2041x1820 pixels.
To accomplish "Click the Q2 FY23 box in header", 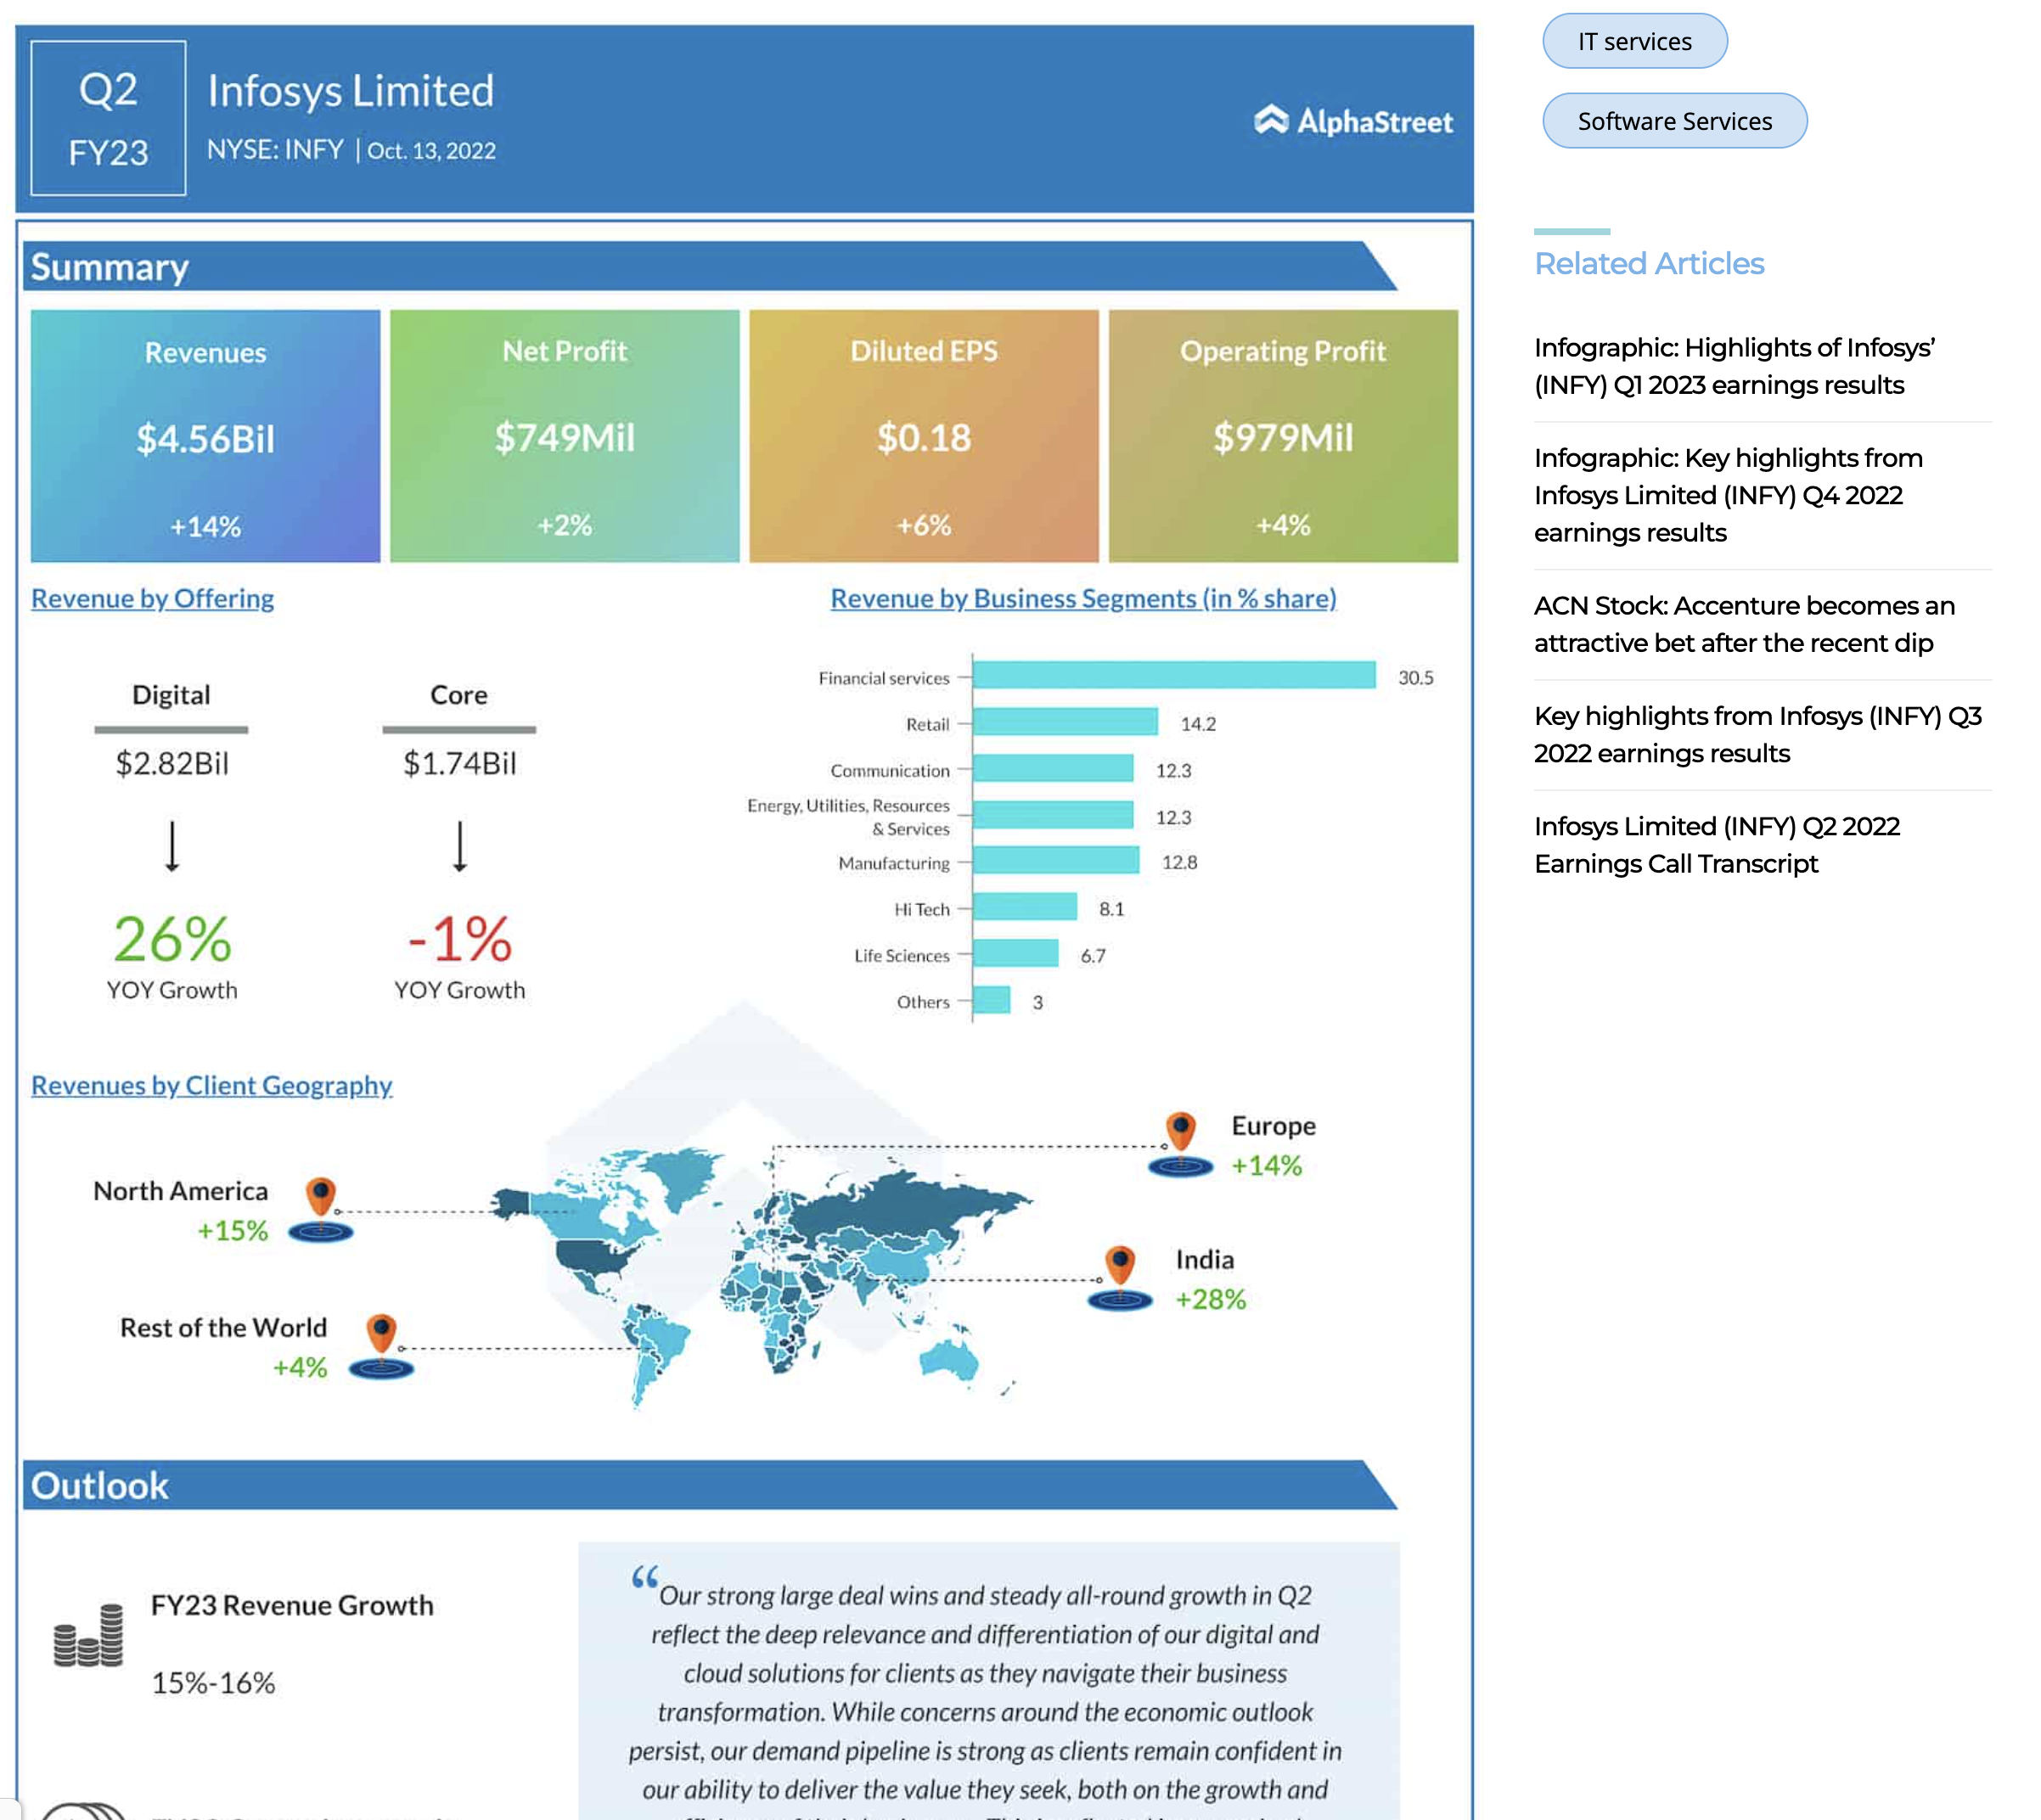I will (x=108, y=118).
